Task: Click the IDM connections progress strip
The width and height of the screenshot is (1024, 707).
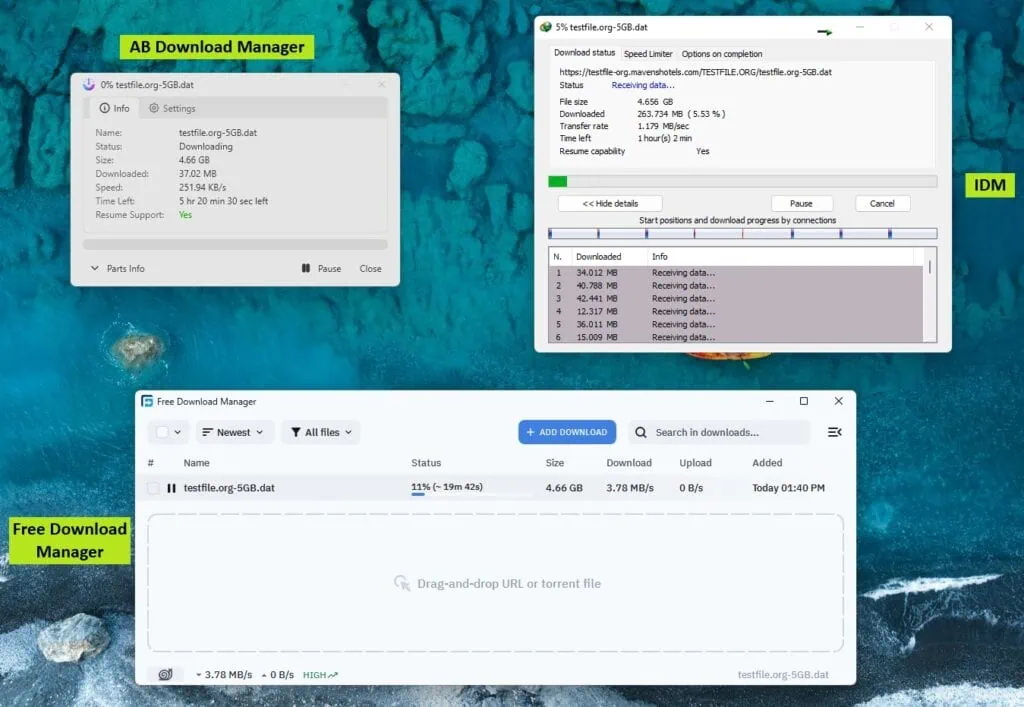Action: pos(743,233)
